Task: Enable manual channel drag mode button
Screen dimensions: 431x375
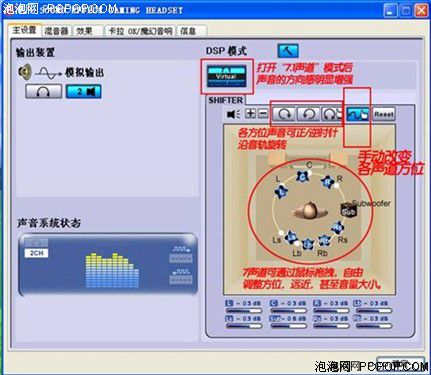Action: [358, 114]
